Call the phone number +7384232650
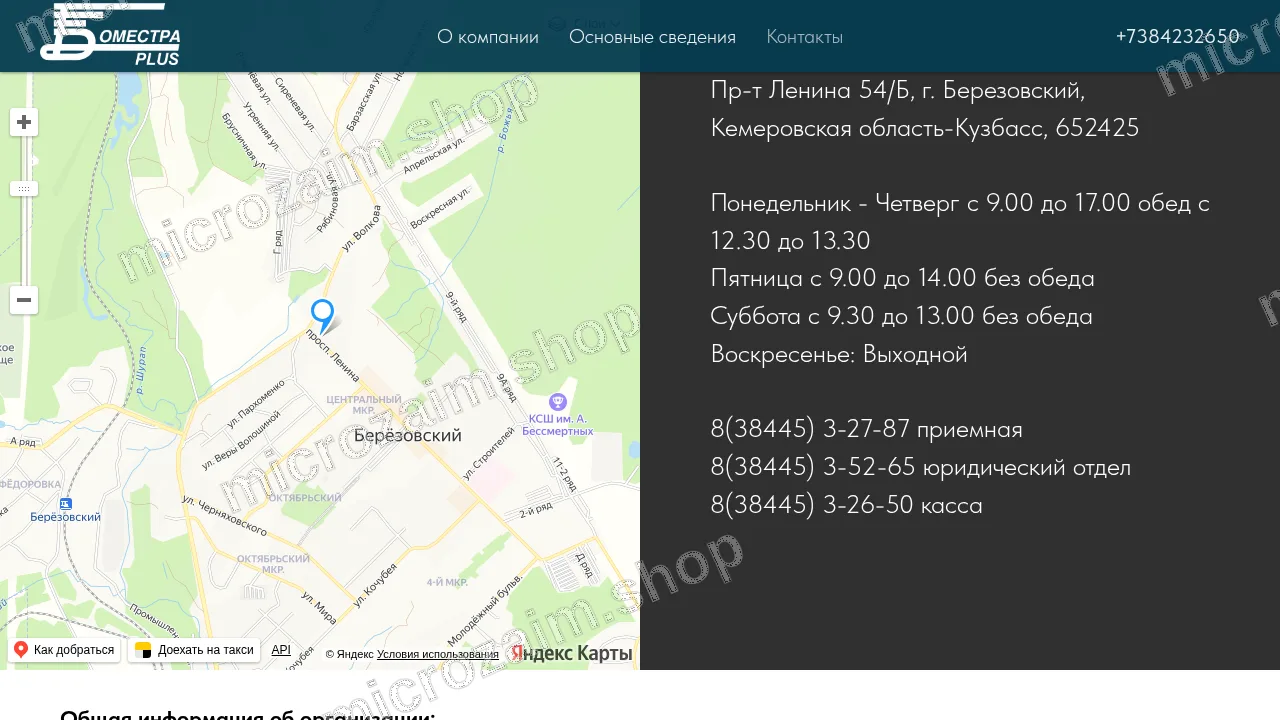 coord(1177,36)
